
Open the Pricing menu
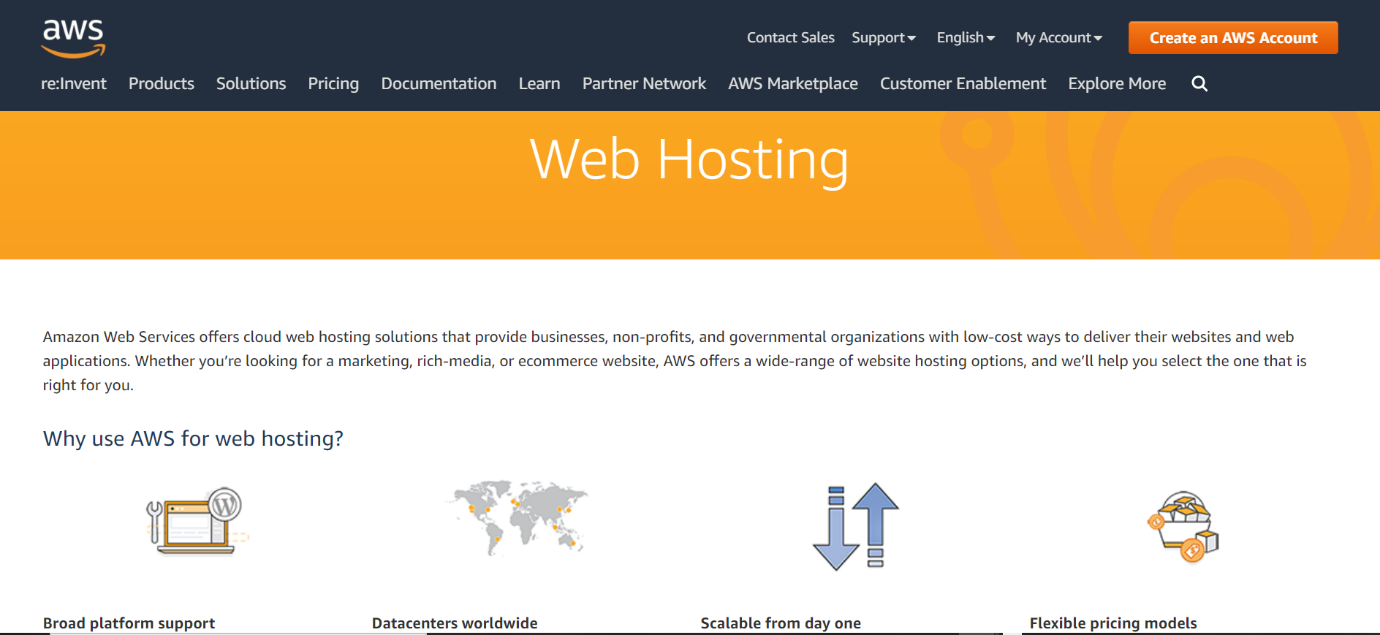coord(333,84)
